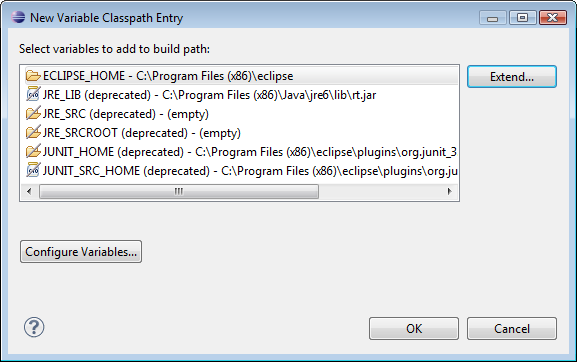Click the JRE_SRCROOT deprecated folder icon
This screenshot has height=362, width=577.
coord(33,132)
